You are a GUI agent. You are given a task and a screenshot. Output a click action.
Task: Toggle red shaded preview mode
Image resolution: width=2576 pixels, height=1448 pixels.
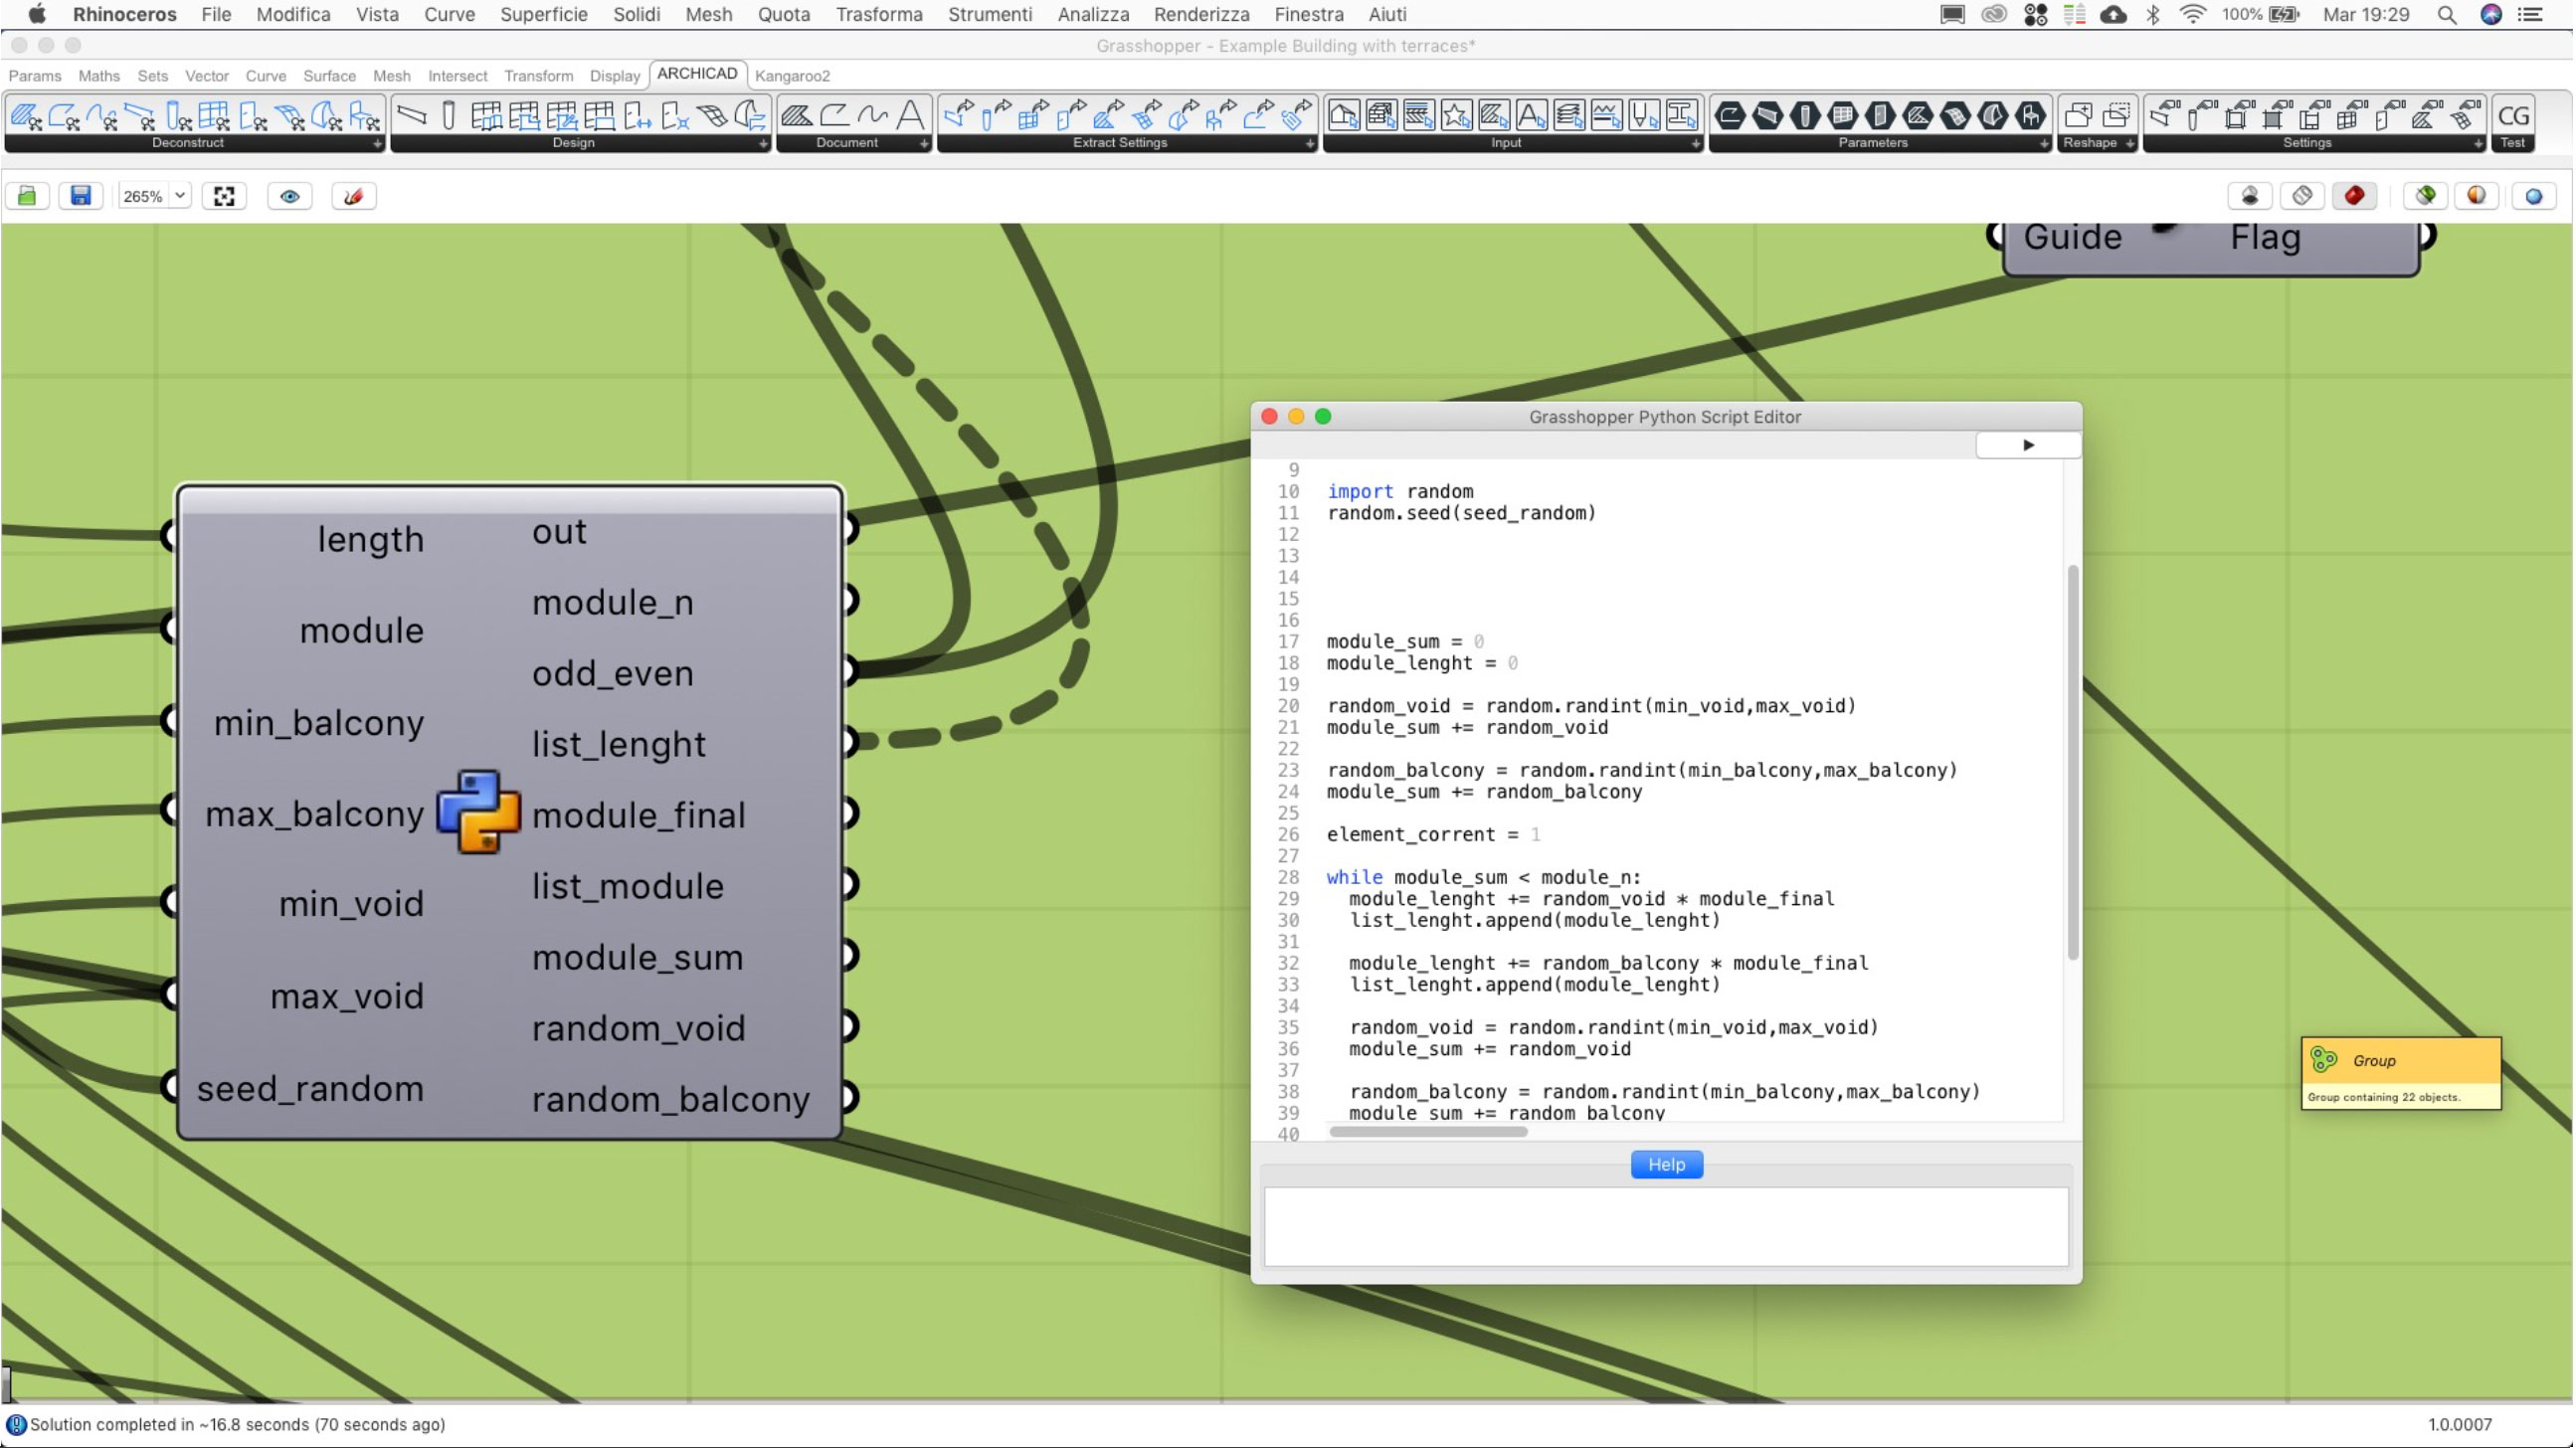(2354, 196)
